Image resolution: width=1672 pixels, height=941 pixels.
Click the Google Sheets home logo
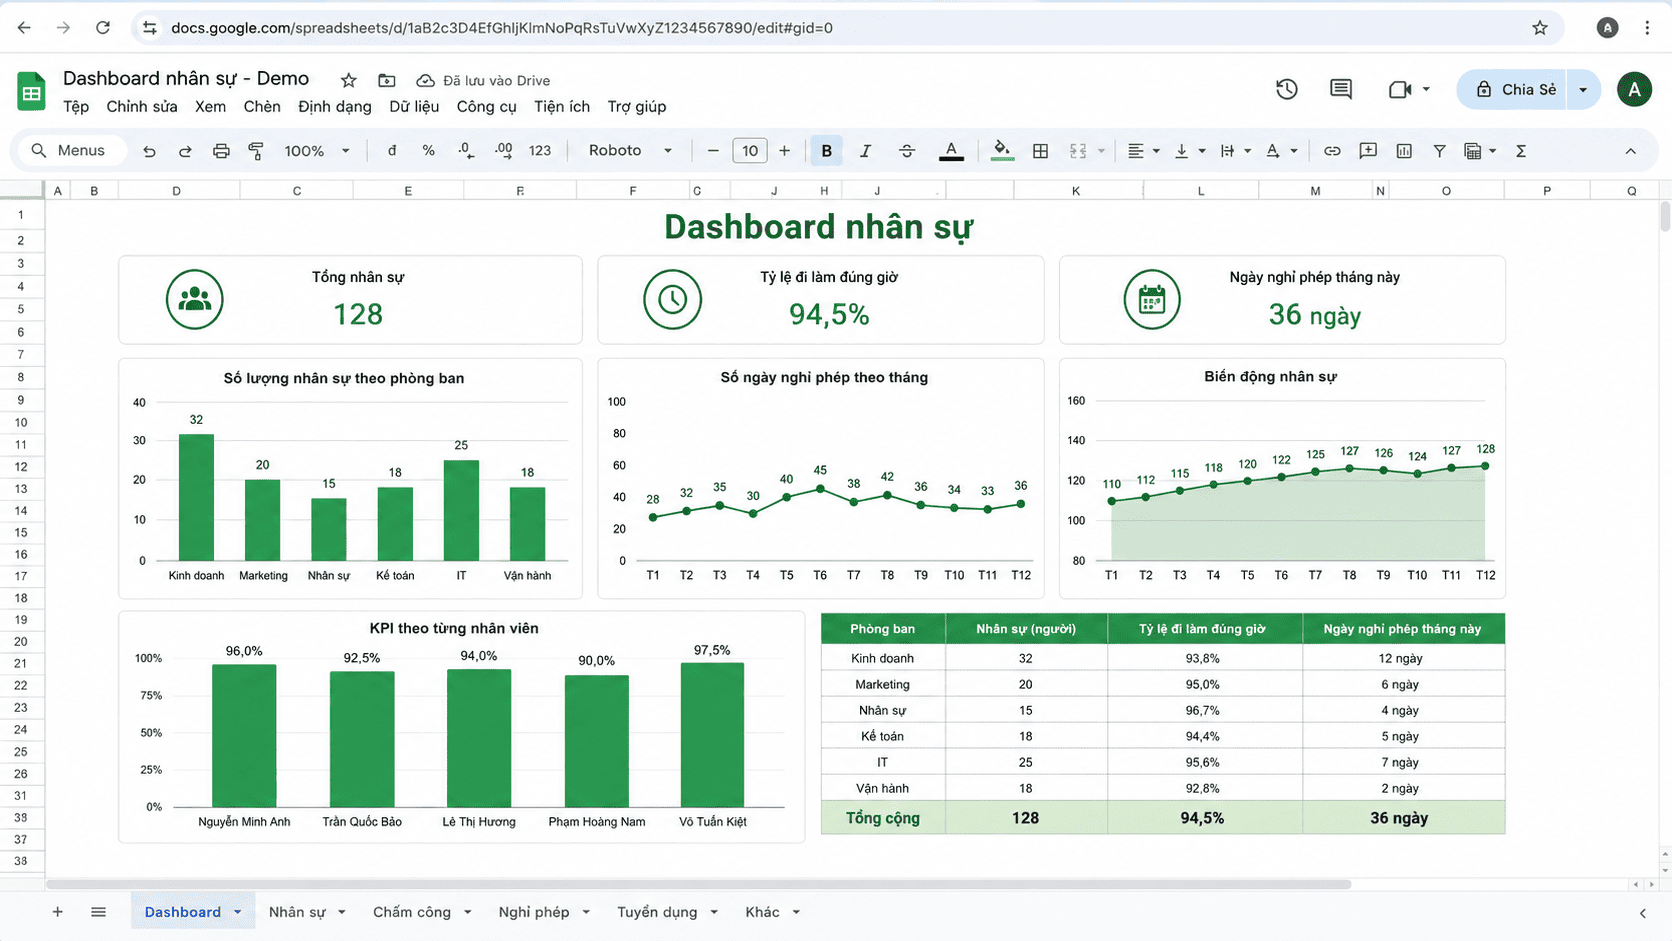click(x=31, y=91)
